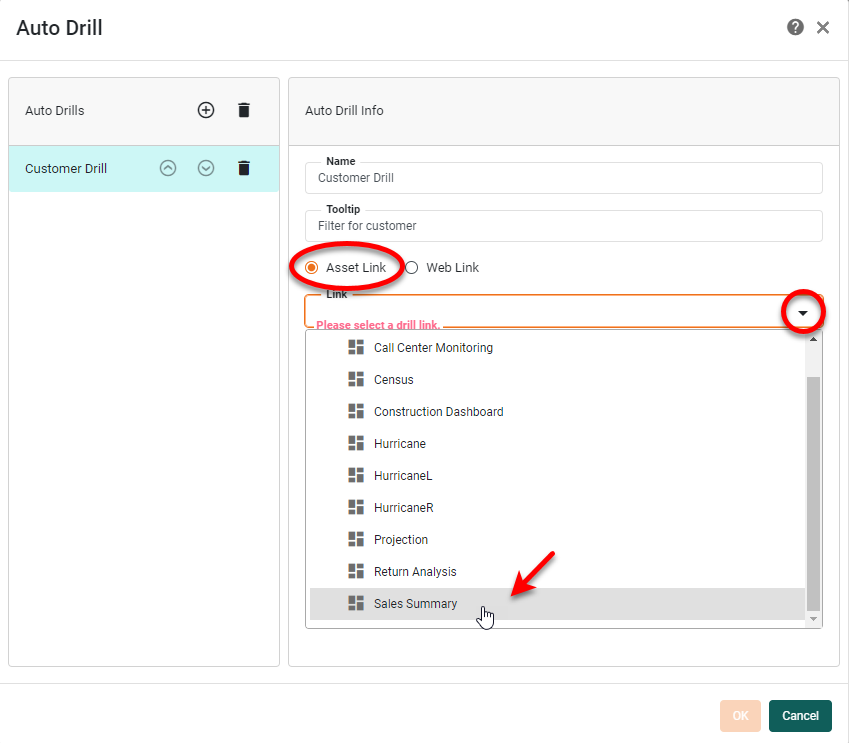Image resolution: width=849 pixels, height=743 pixels.
Task: Click the add new Auto Drill plus icon
Action: (x=205, y=110)
